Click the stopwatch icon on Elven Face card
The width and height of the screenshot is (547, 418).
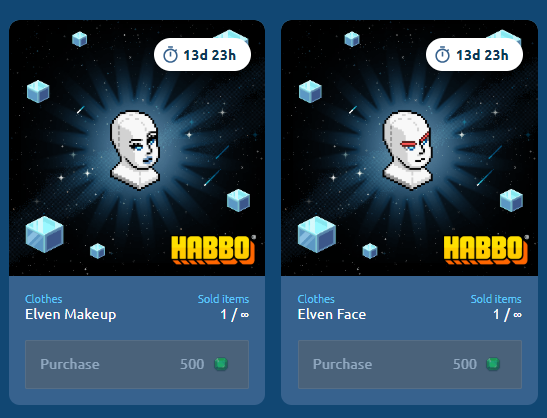443,55
